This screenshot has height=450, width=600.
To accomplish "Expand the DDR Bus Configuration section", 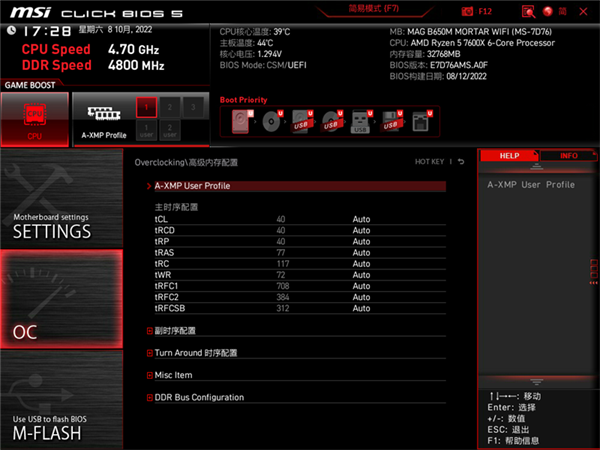I will [x=198, y=397].
